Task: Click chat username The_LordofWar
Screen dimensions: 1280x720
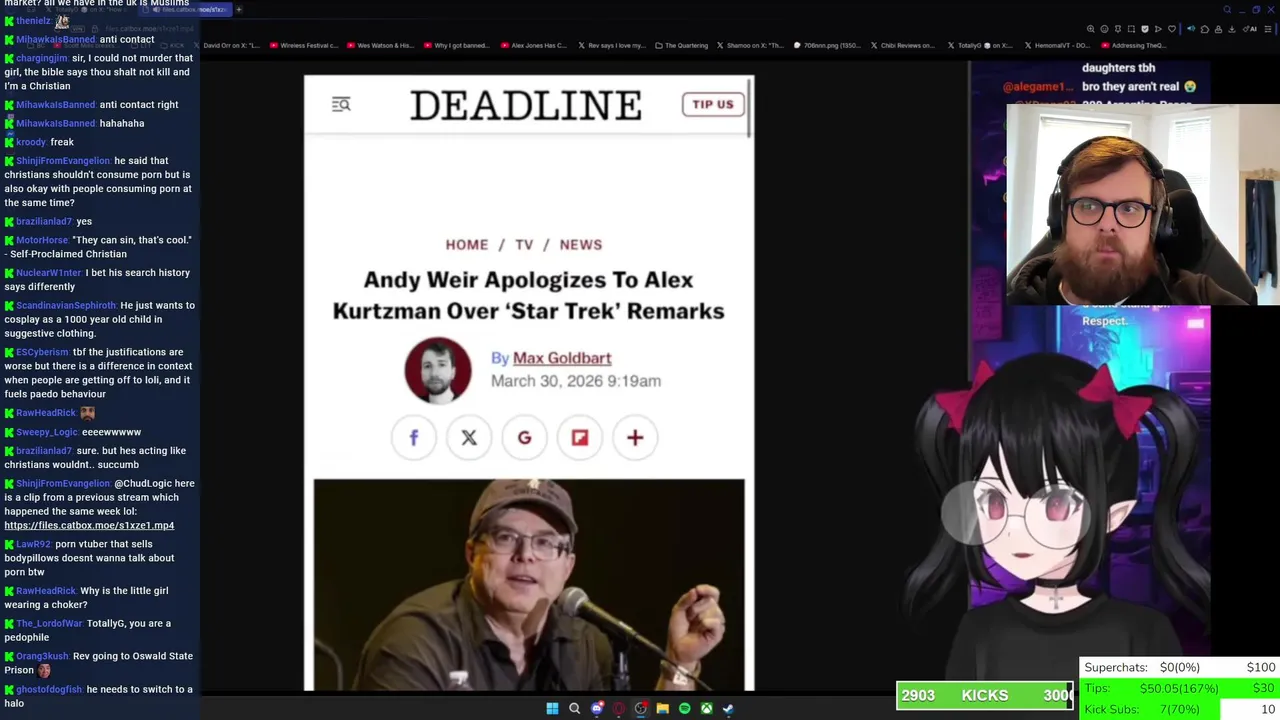Action: (x=50, y=623)
